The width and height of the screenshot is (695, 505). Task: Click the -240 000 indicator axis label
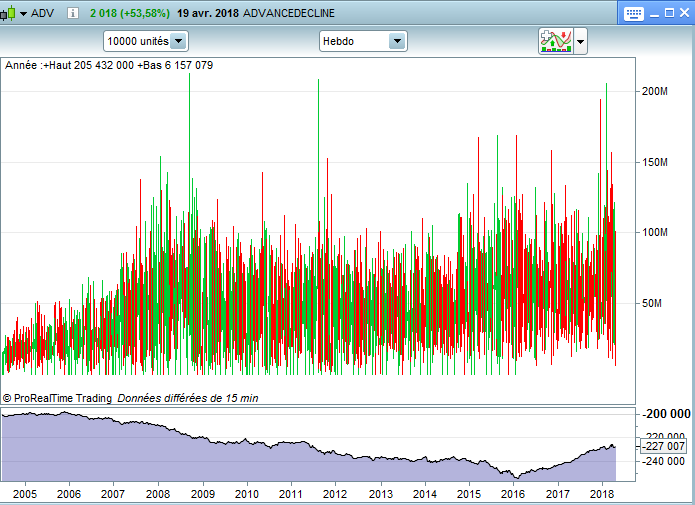(664, 461)
